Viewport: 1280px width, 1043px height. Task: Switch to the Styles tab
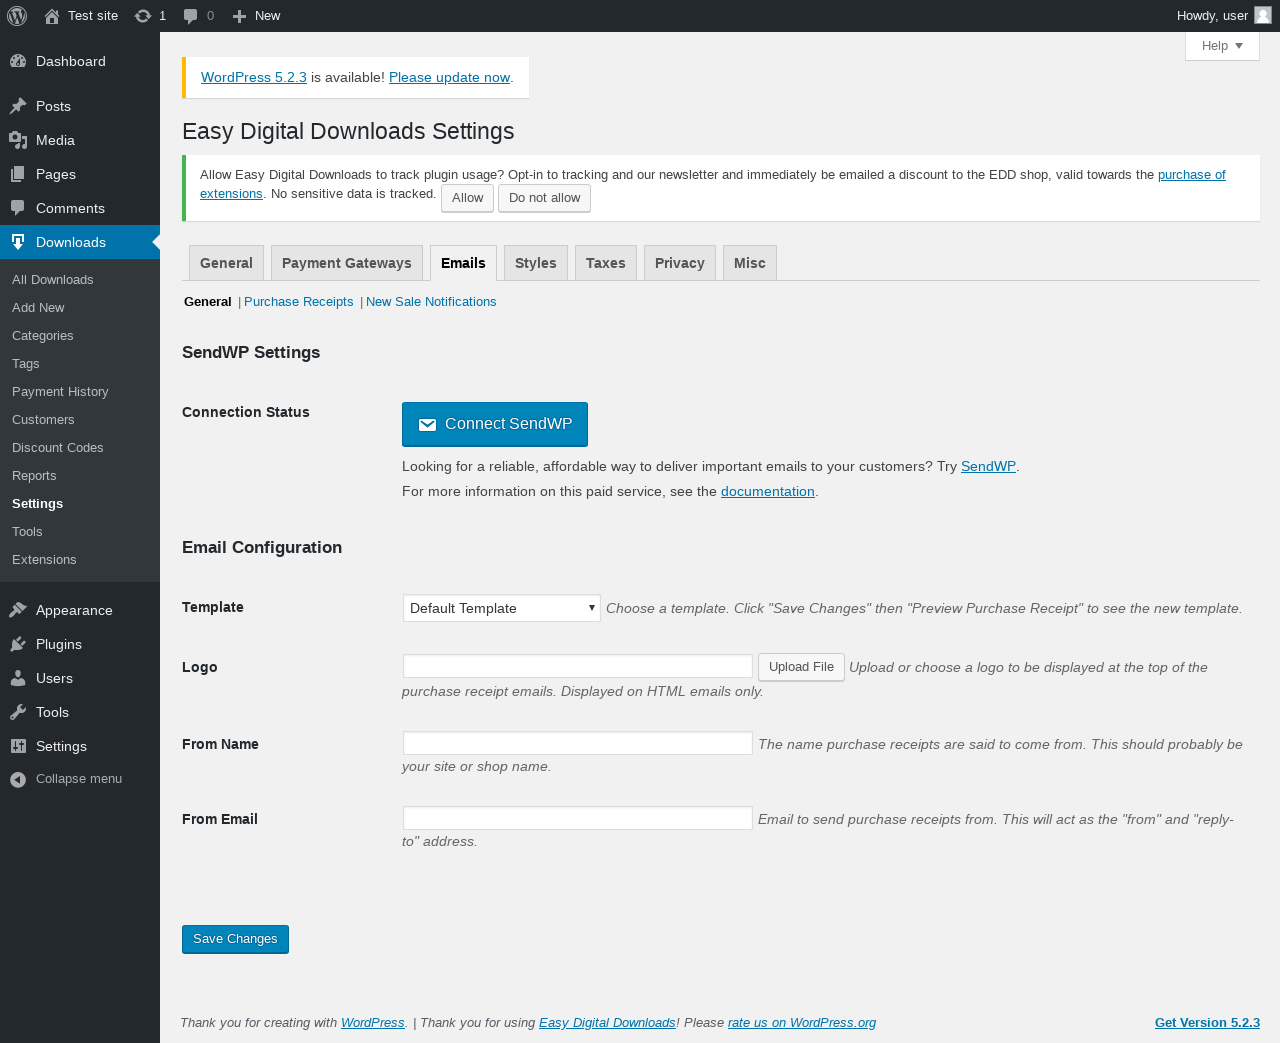click(536, 263)
